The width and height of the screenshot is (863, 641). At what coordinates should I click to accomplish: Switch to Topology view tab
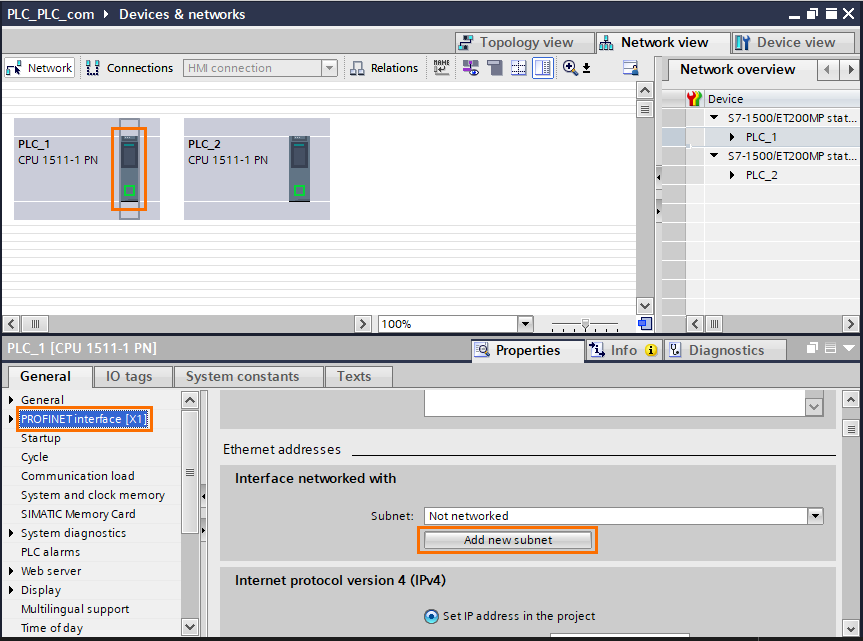[525, 42]
